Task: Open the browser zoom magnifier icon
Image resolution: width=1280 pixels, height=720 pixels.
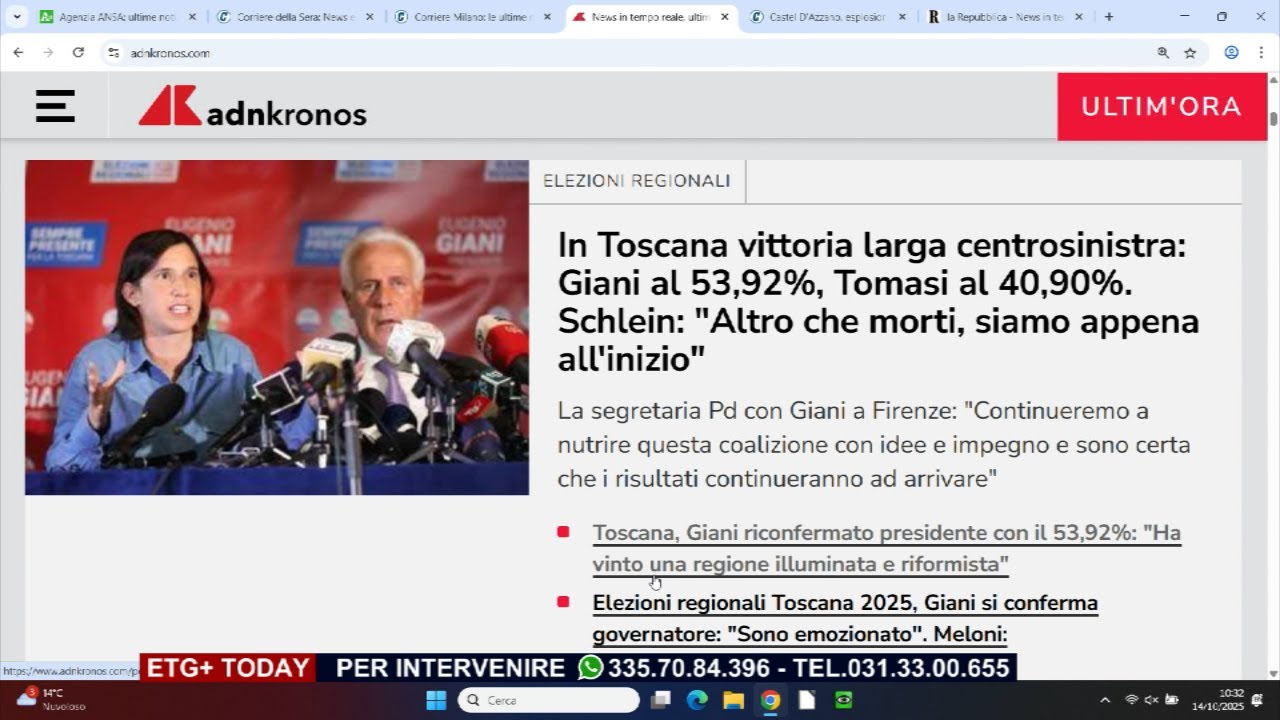Action: (1163, 53)
